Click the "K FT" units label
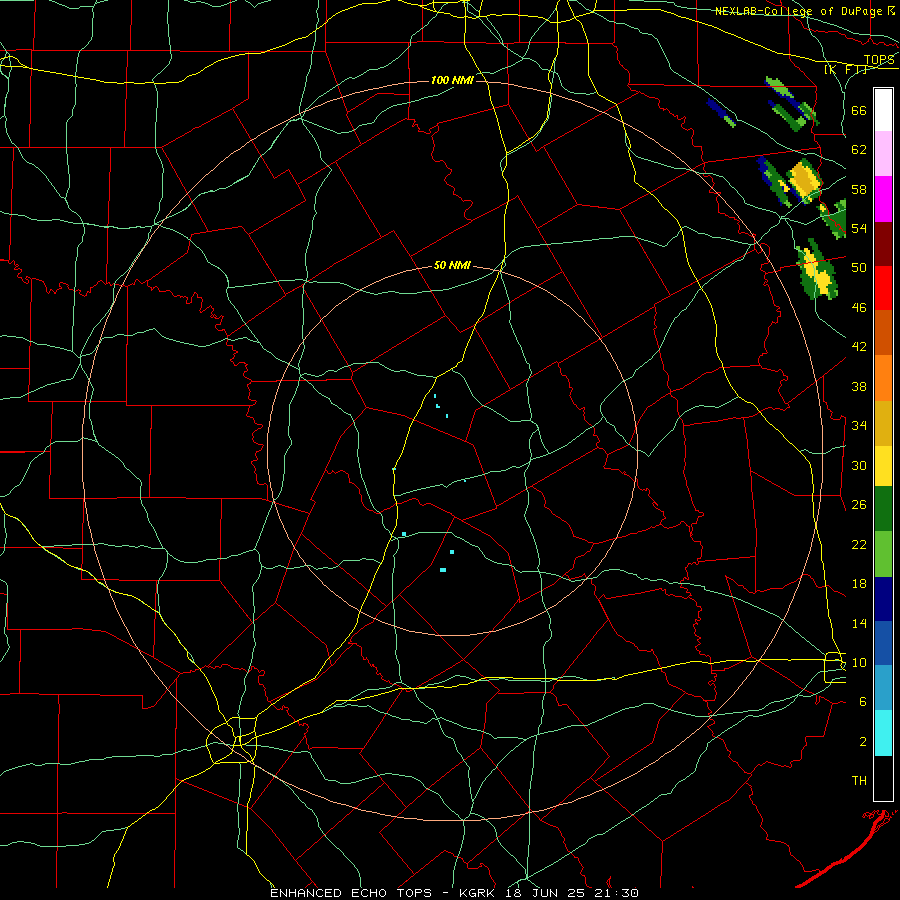 point(846,70)
